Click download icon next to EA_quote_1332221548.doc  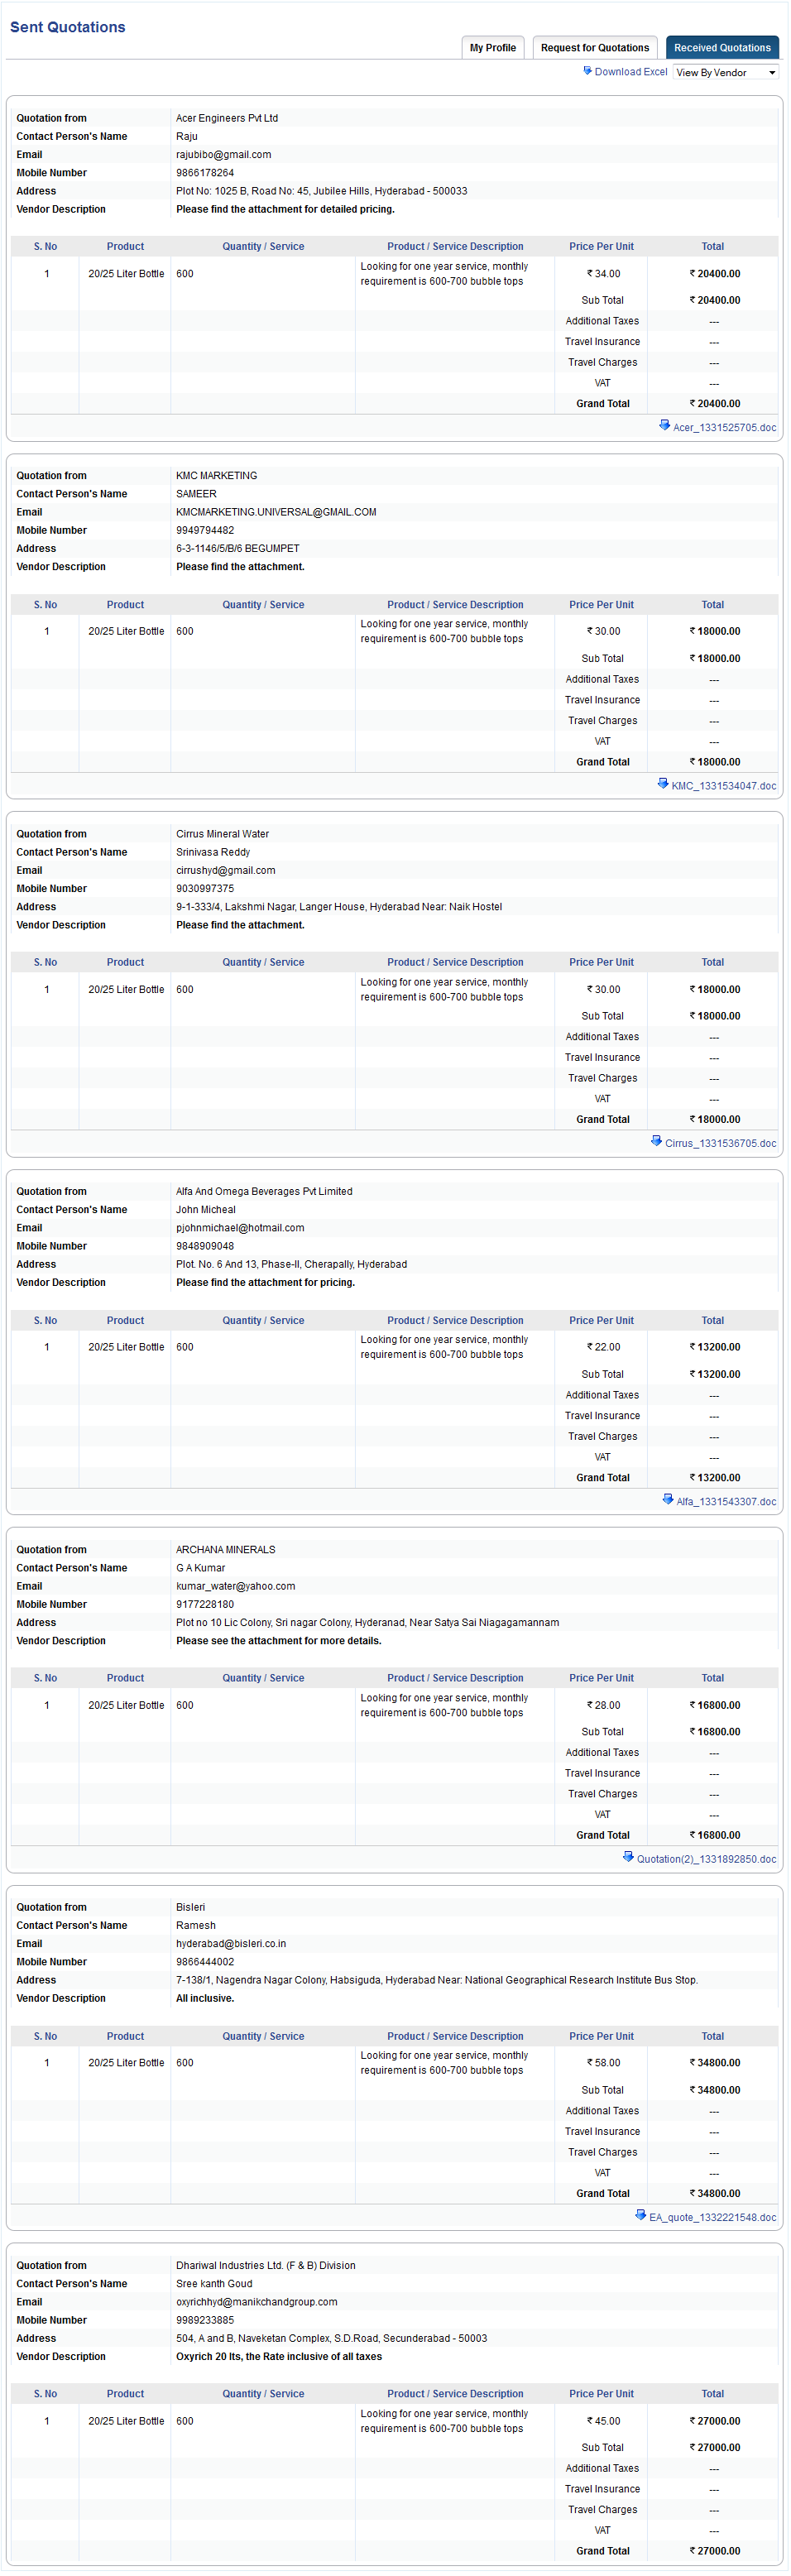(641, 2215)
